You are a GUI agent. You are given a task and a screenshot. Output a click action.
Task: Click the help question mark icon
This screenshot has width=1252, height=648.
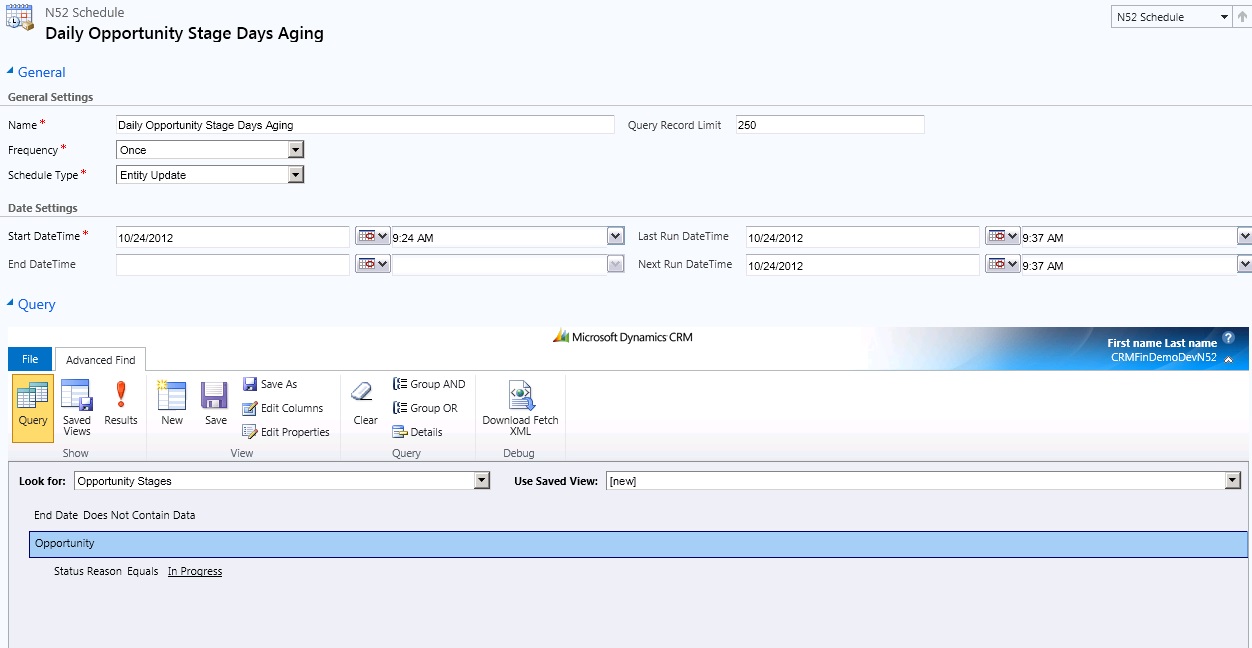pos(1228,339)
